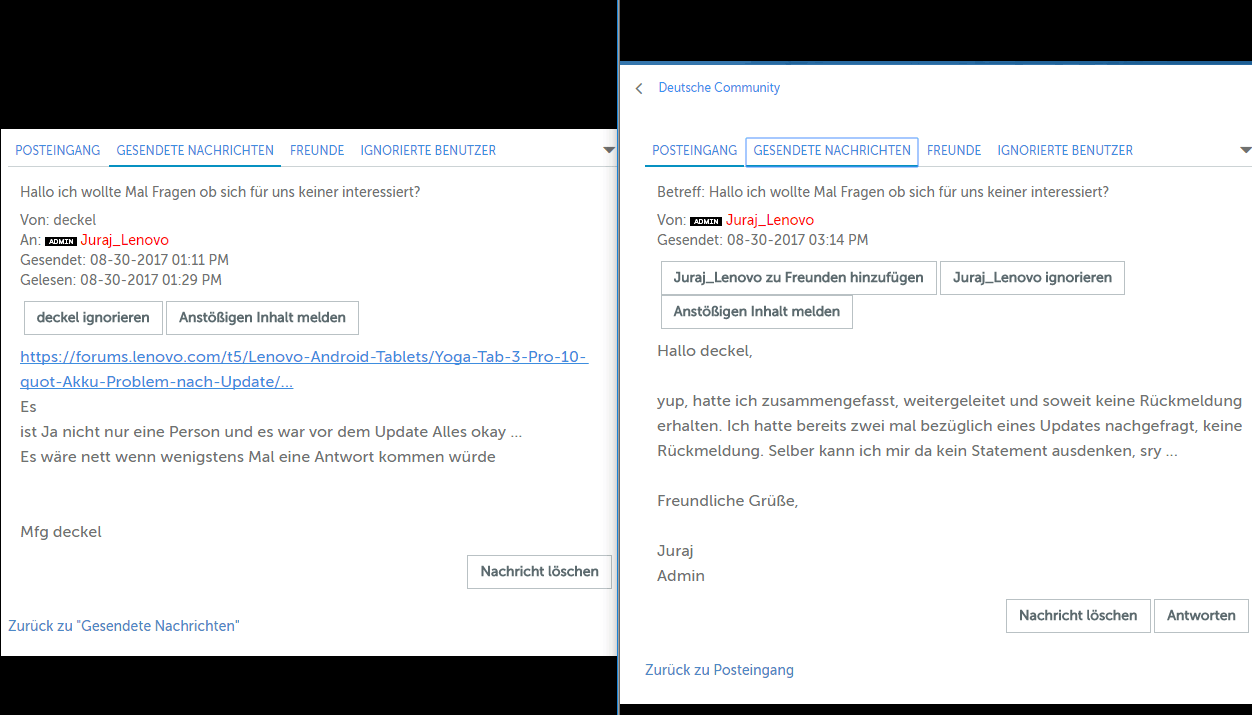Viewport: 1252px width, 715px height.
Task: Click Juraj_Lenovo recipient name in left window
Action: tap(125, 240)
